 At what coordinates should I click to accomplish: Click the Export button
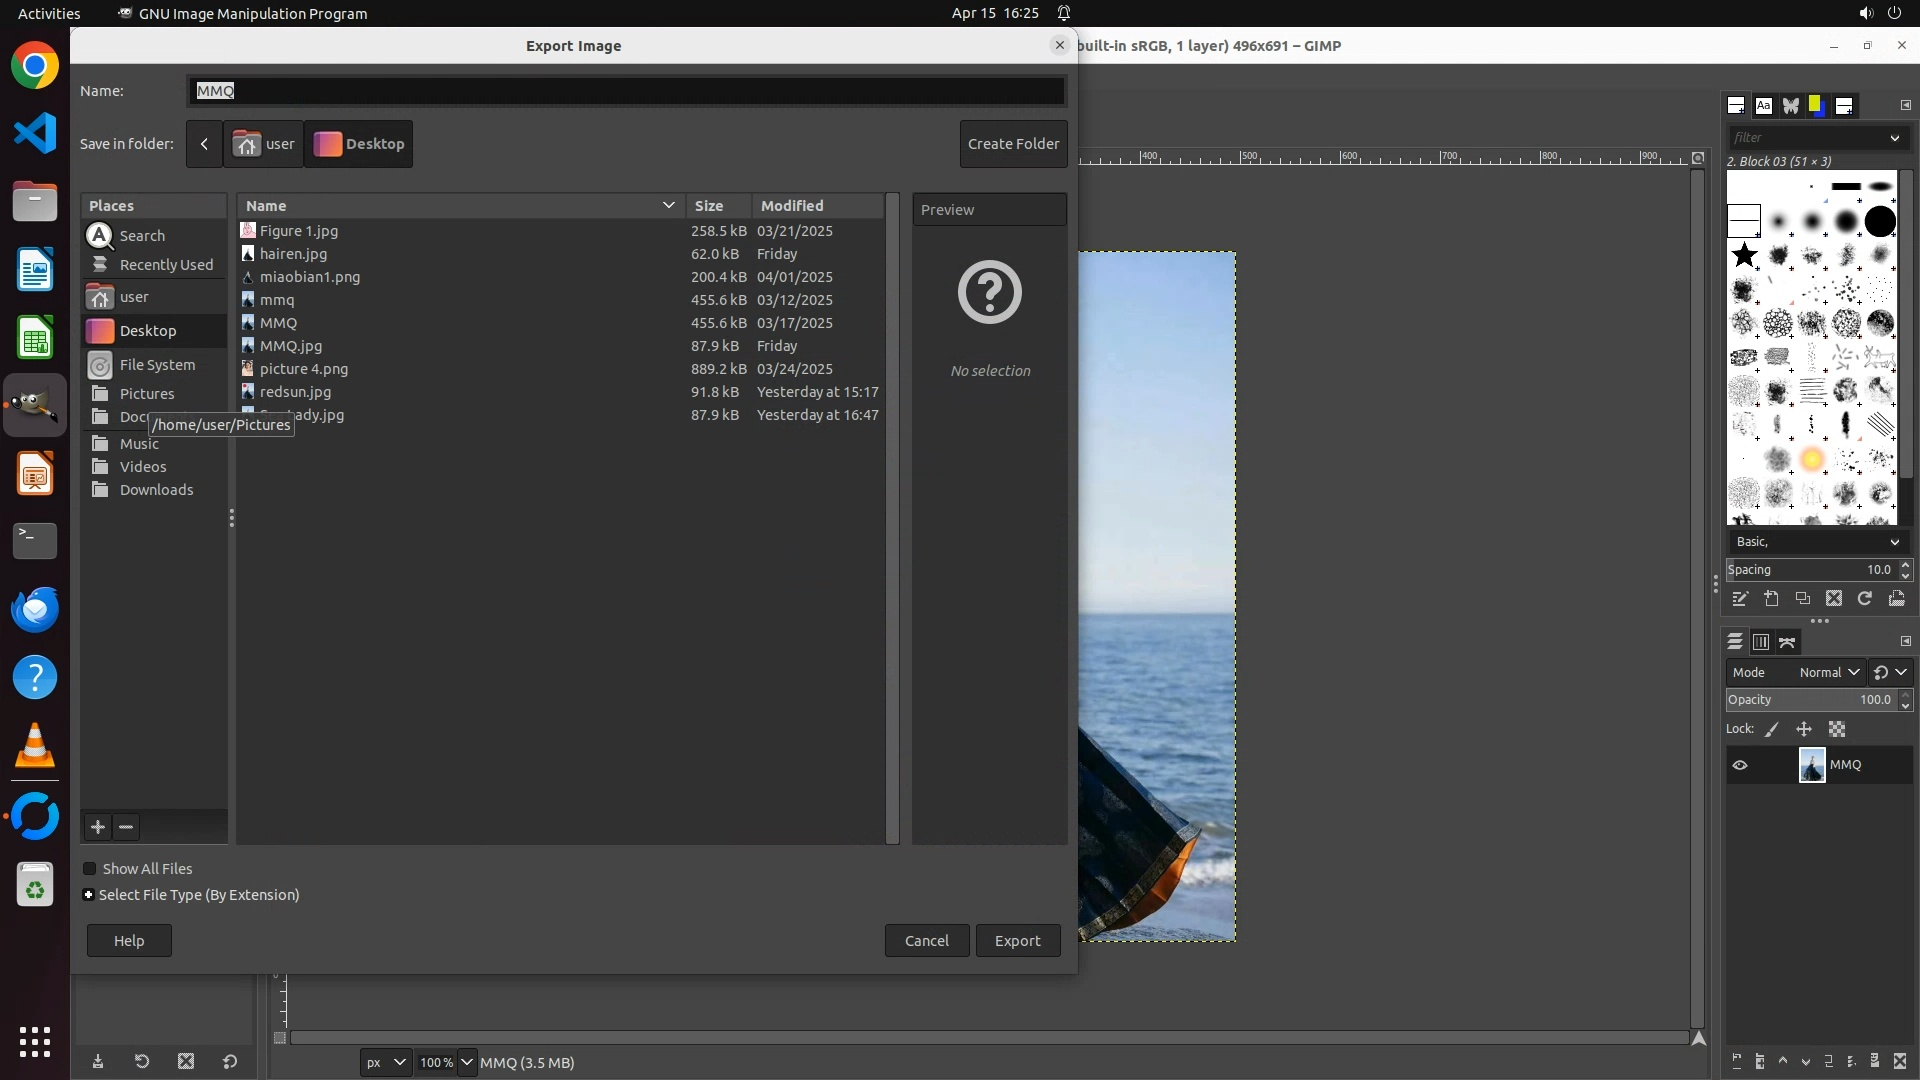click(1017, 941)
